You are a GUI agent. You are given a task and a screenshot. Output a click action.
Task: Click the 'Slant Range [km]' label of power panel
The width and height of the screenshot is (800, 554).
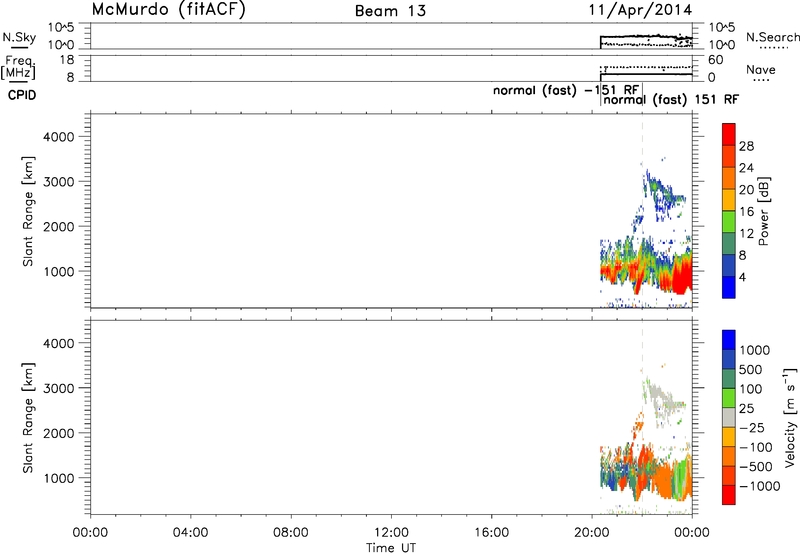coord(28,211)
